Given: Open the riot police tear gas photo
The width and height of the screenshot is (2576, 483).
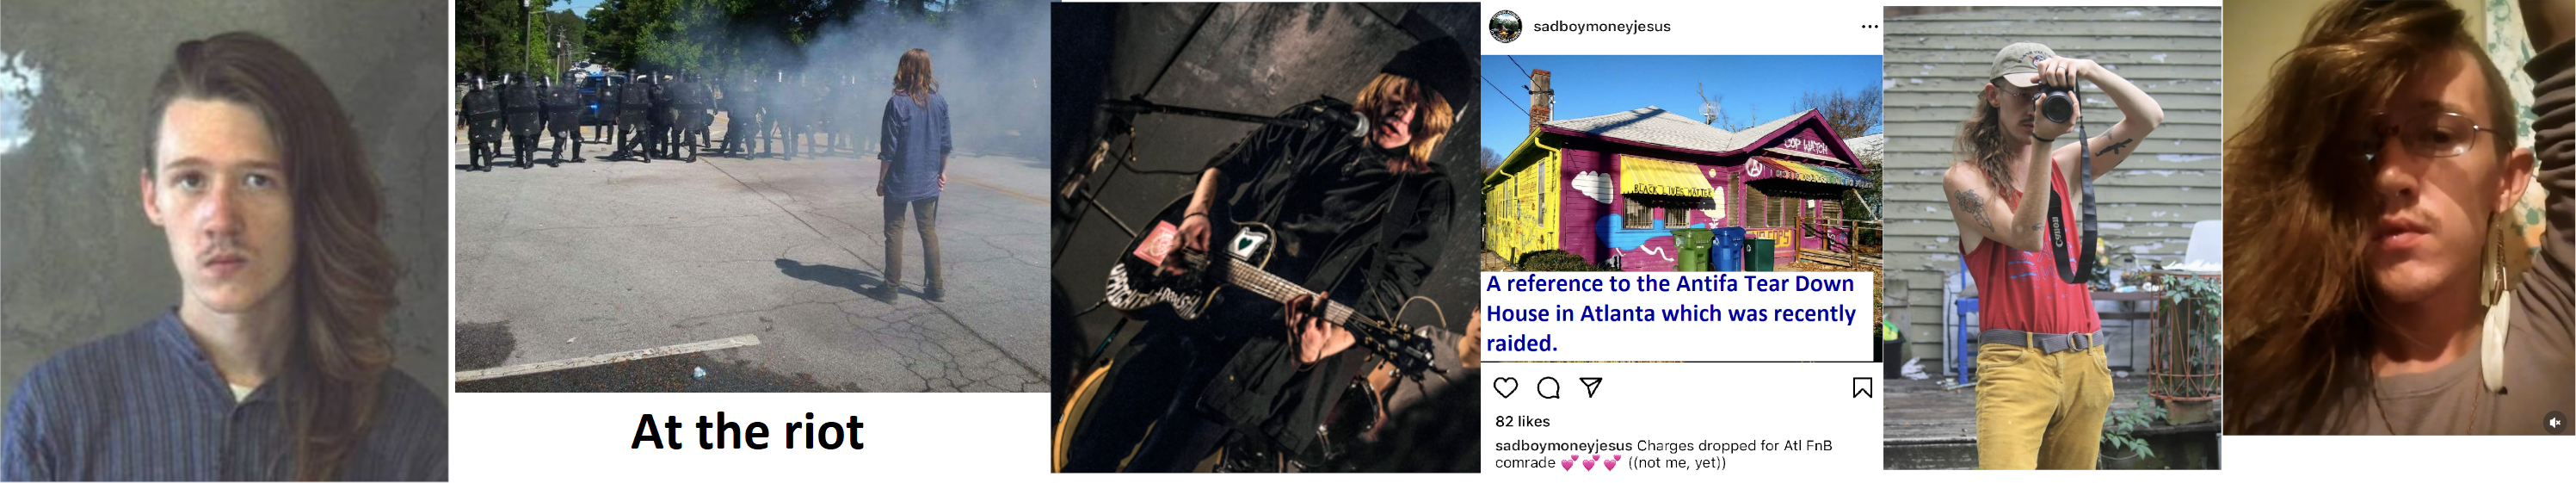Looking at the screenshot, I should 752,196.
